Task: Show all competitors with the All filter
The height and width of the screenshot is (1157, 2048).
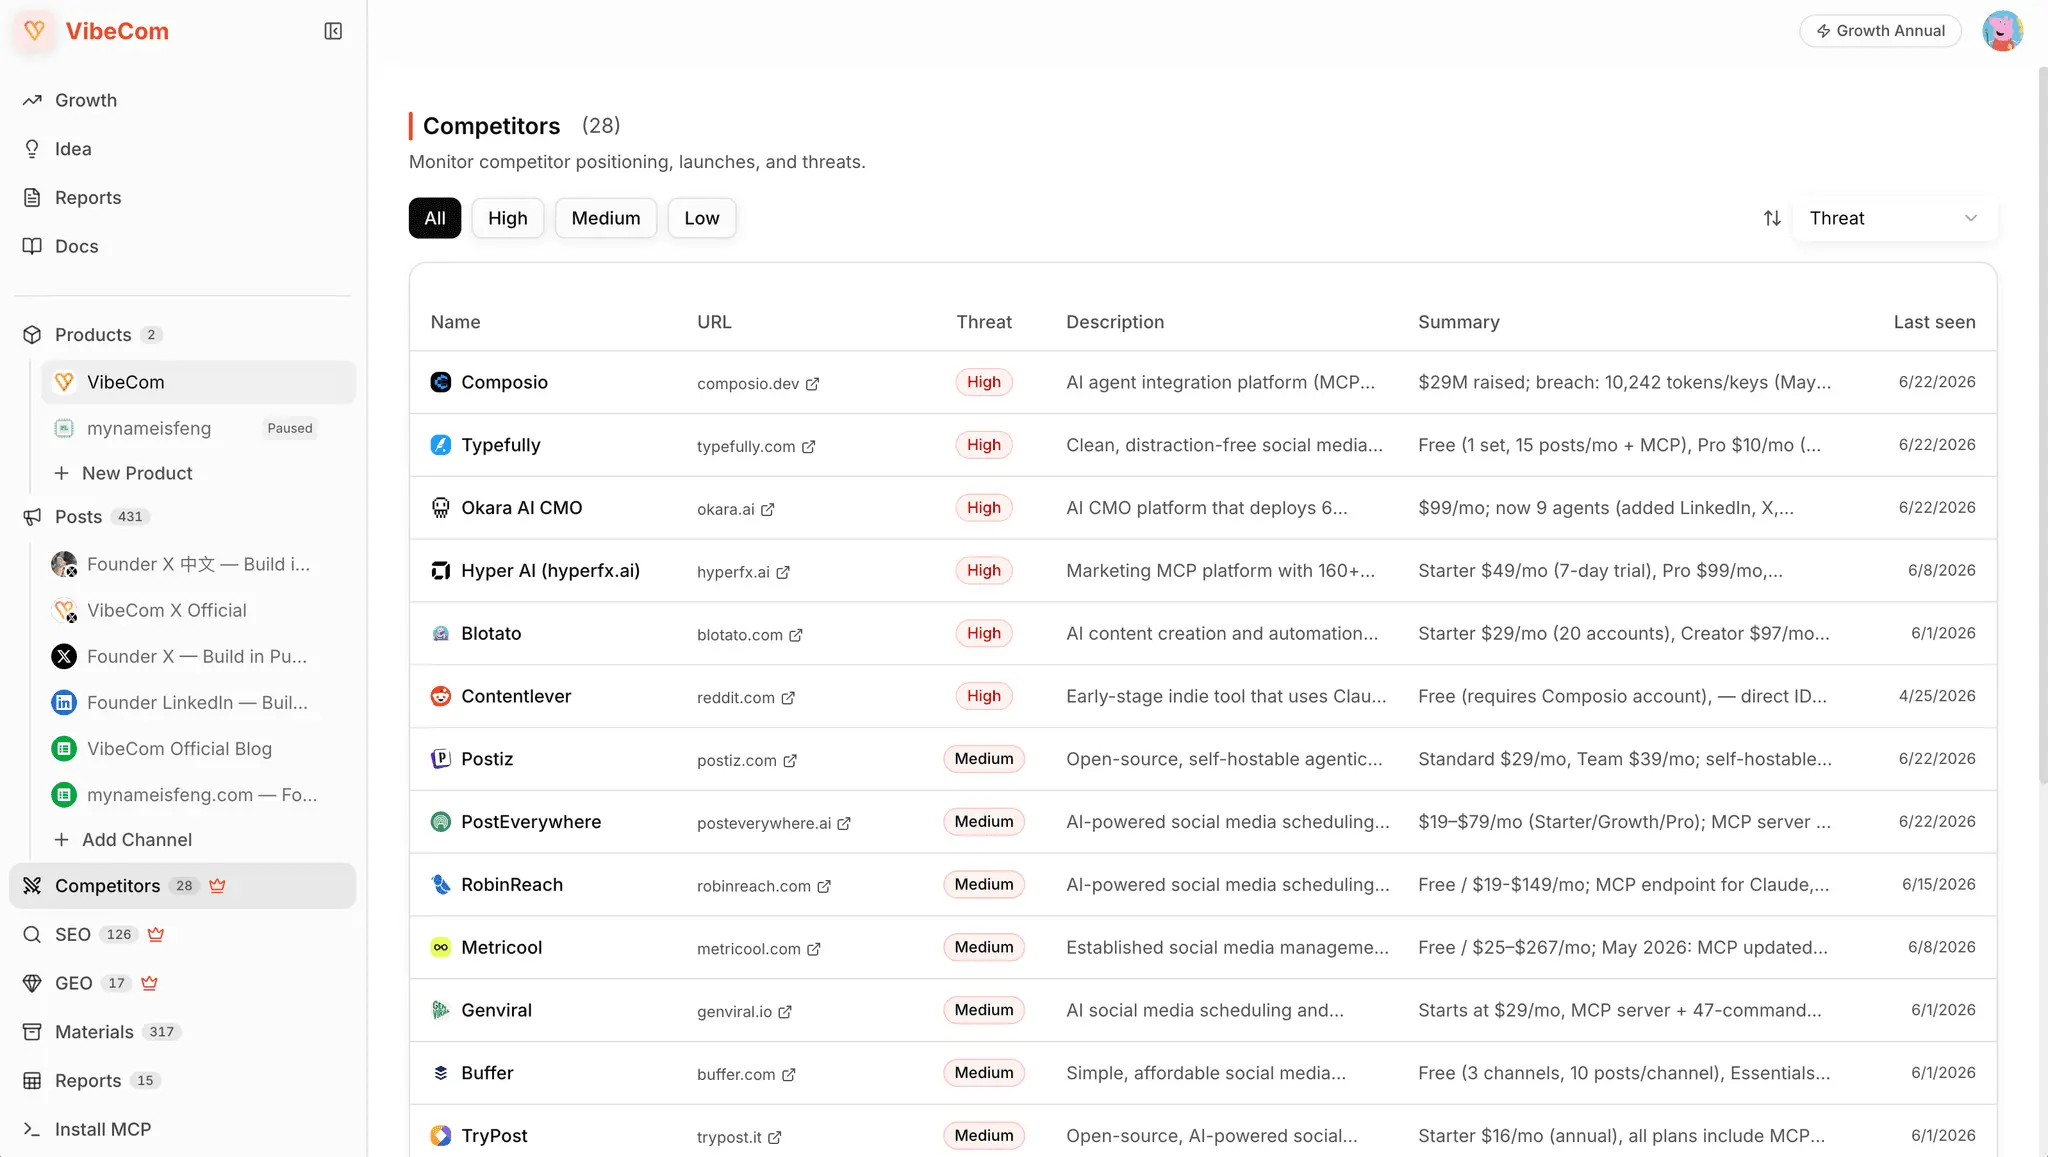Action: click(435, 218)
